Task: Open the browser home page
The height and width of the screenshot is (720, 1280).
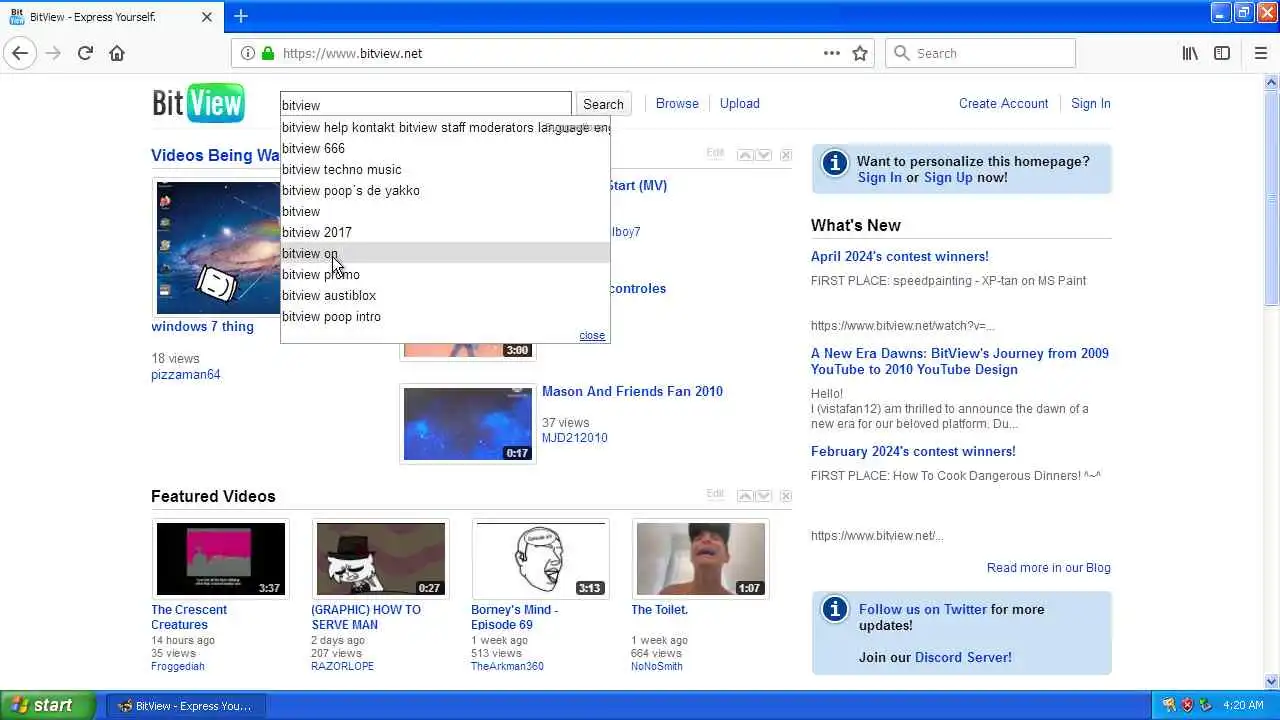Action: tap(117, 53)
